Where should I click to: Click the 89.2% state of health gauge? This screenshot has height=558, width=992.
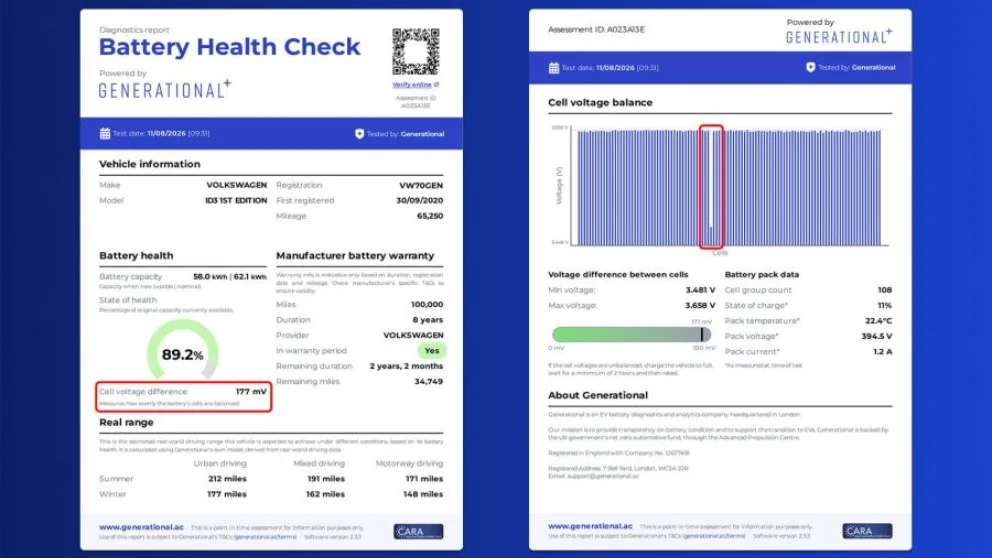tap(182, 350)
